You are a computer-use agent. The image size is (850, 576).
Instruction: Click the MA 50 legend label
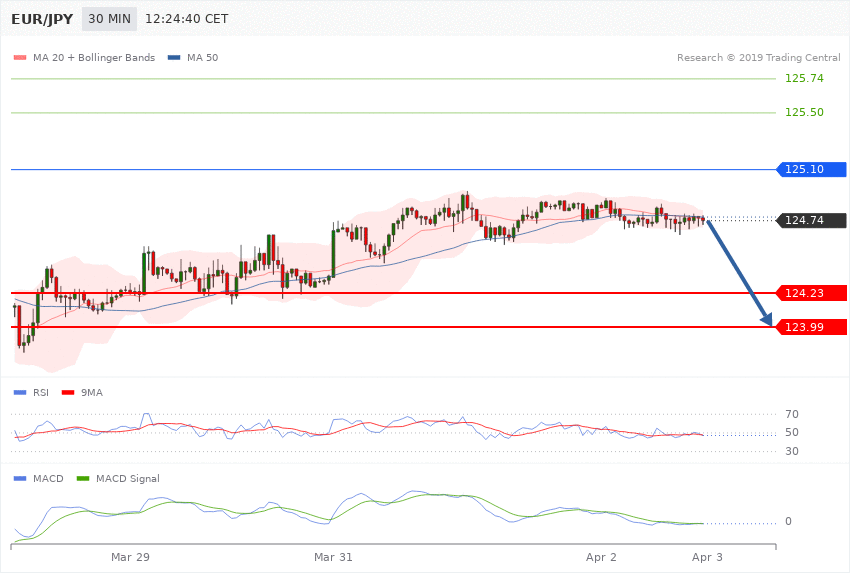[x=203, y=57]
